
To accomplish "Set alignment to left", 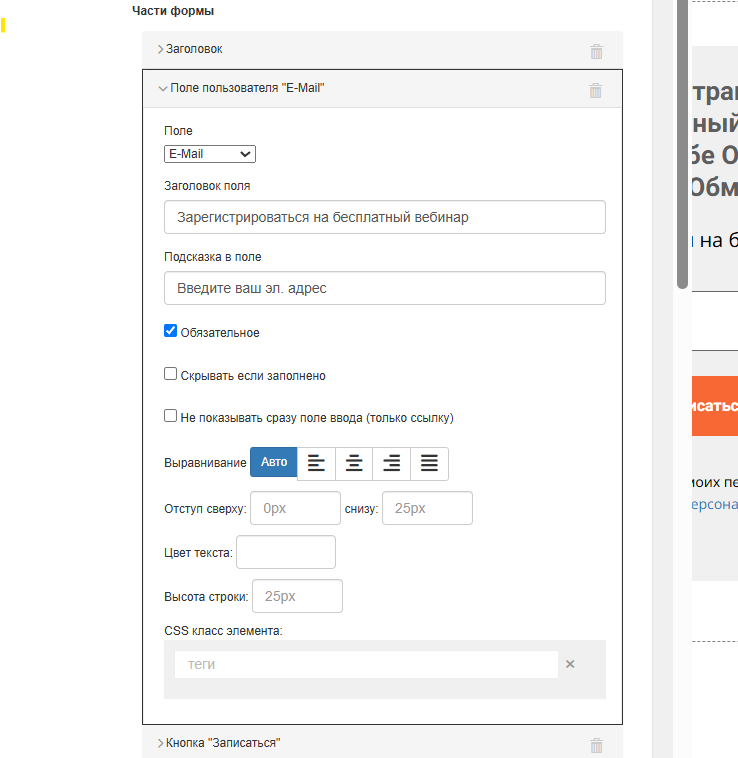I will click(x=316, y=463).
